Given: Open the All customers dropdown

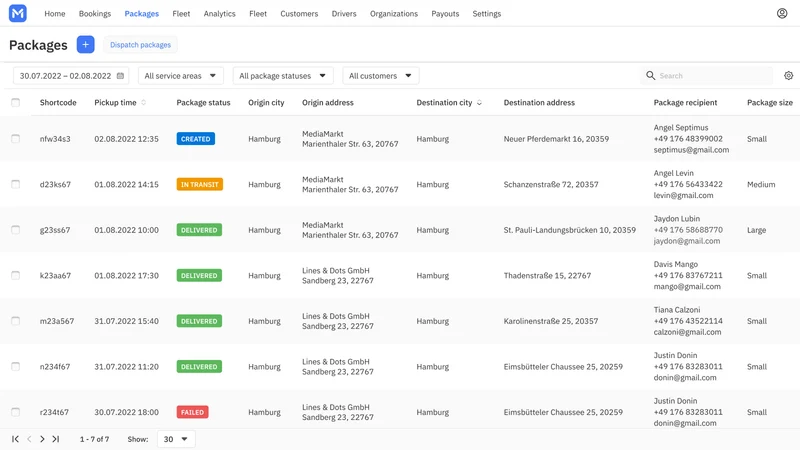Looking at the screenshot, I should tap(381, 76).
